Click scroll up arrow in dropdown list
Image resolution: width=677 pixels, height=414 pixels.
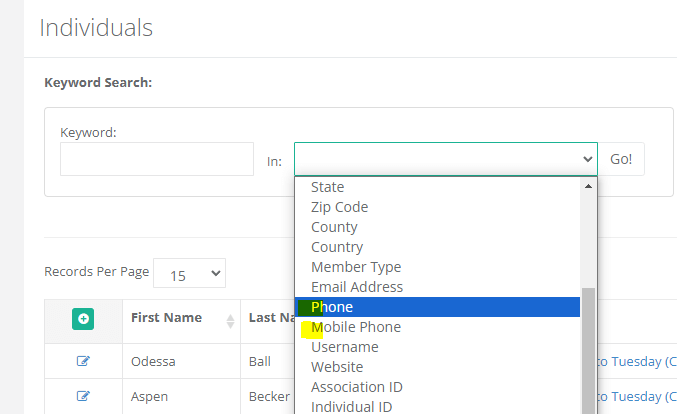(589, 186)
